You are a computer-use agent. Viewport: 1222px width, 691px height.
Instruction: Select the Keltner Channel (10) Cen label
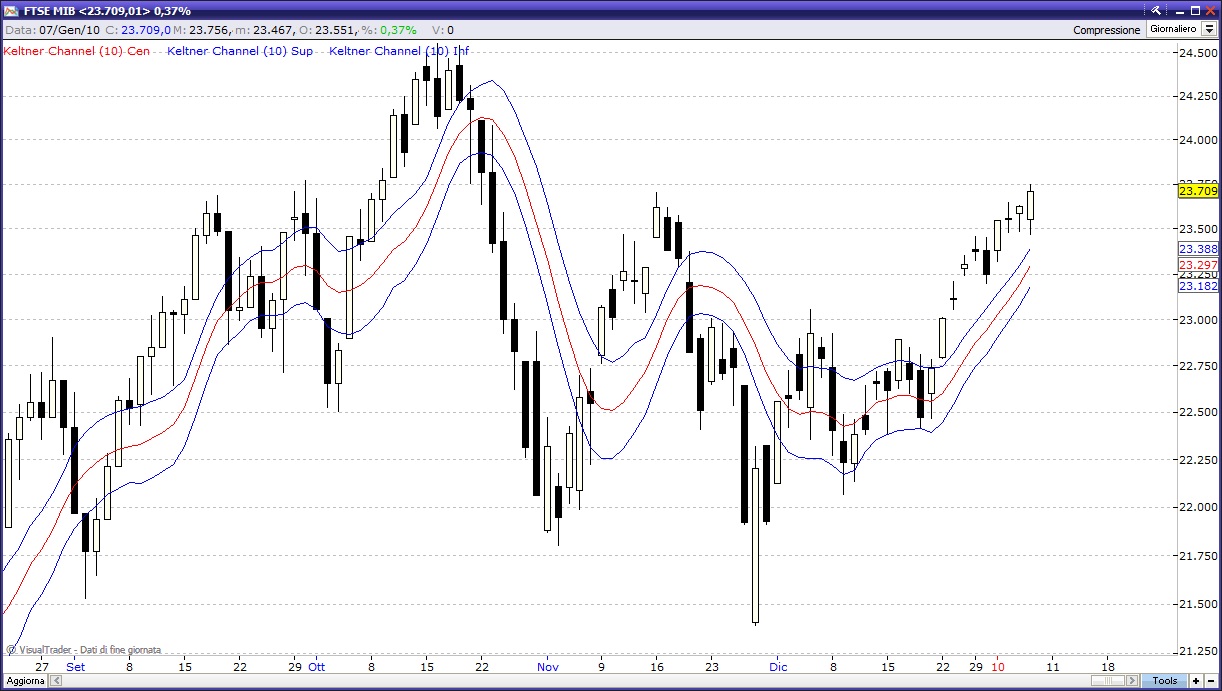77,51
